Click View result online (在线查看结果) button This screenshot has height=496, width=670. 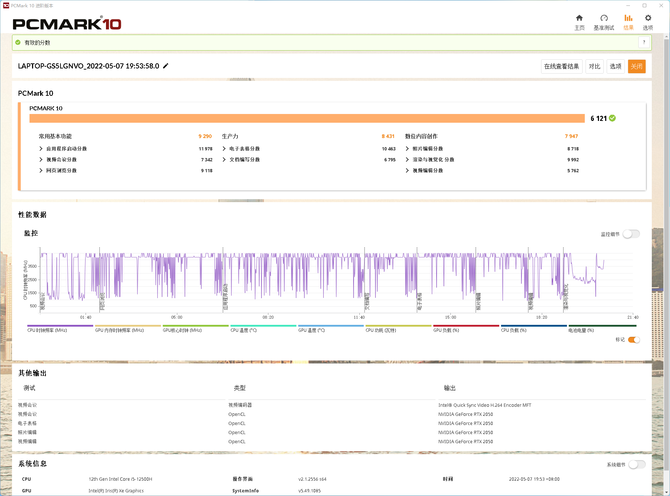(x=561, y=66)
